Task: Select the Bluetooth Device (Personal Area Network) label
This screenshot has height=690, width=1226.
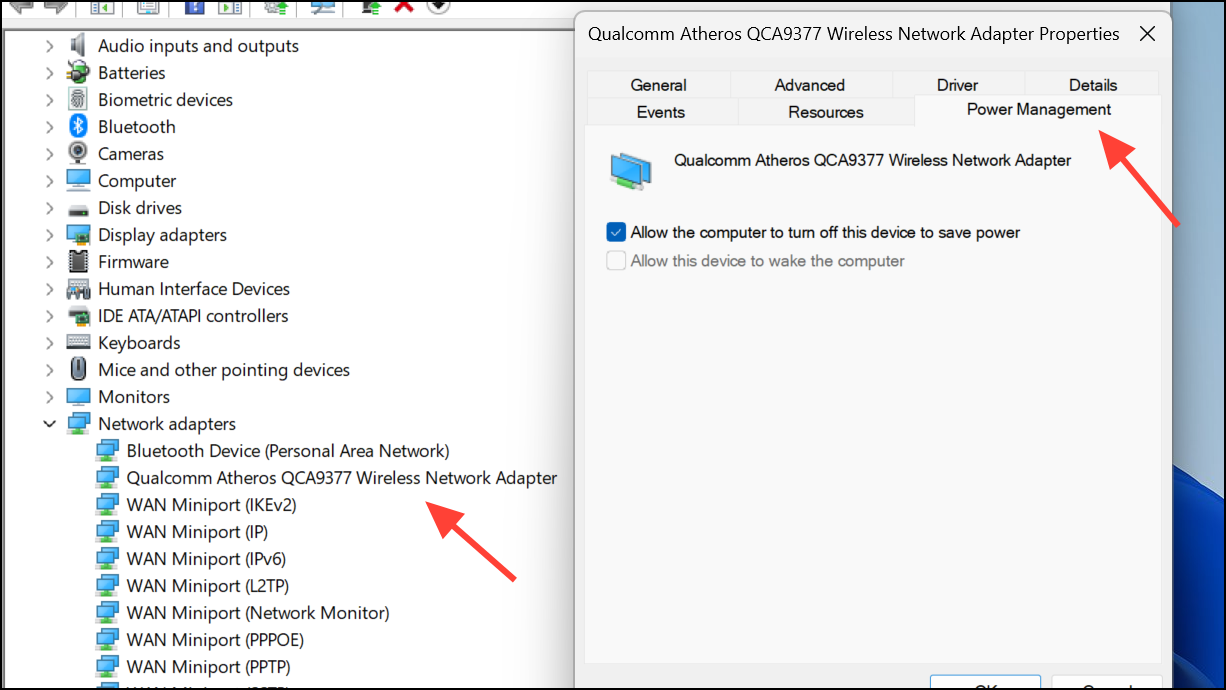Action: coord(288,451)
